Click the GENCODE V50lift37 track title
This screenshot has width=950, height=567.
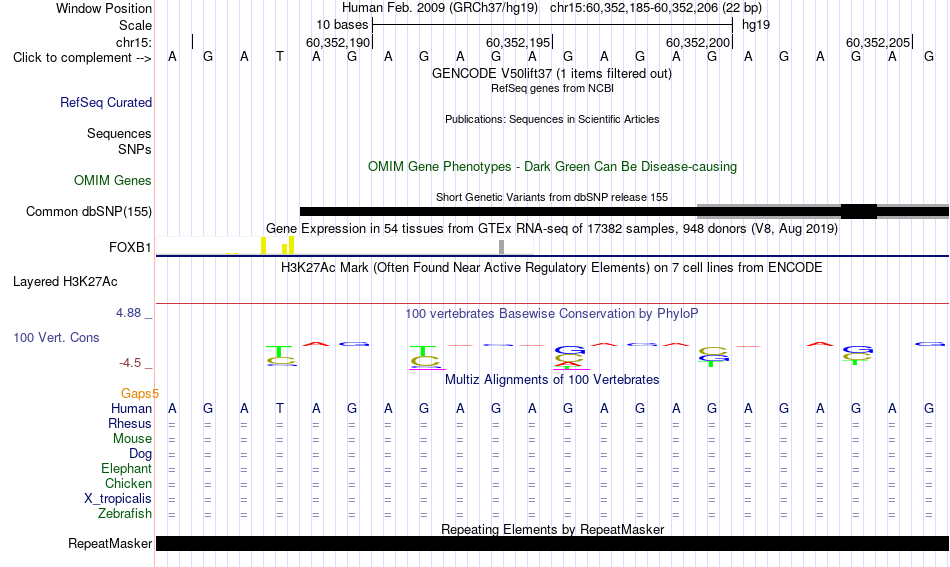pyautogui.click(x=552, y=73)
